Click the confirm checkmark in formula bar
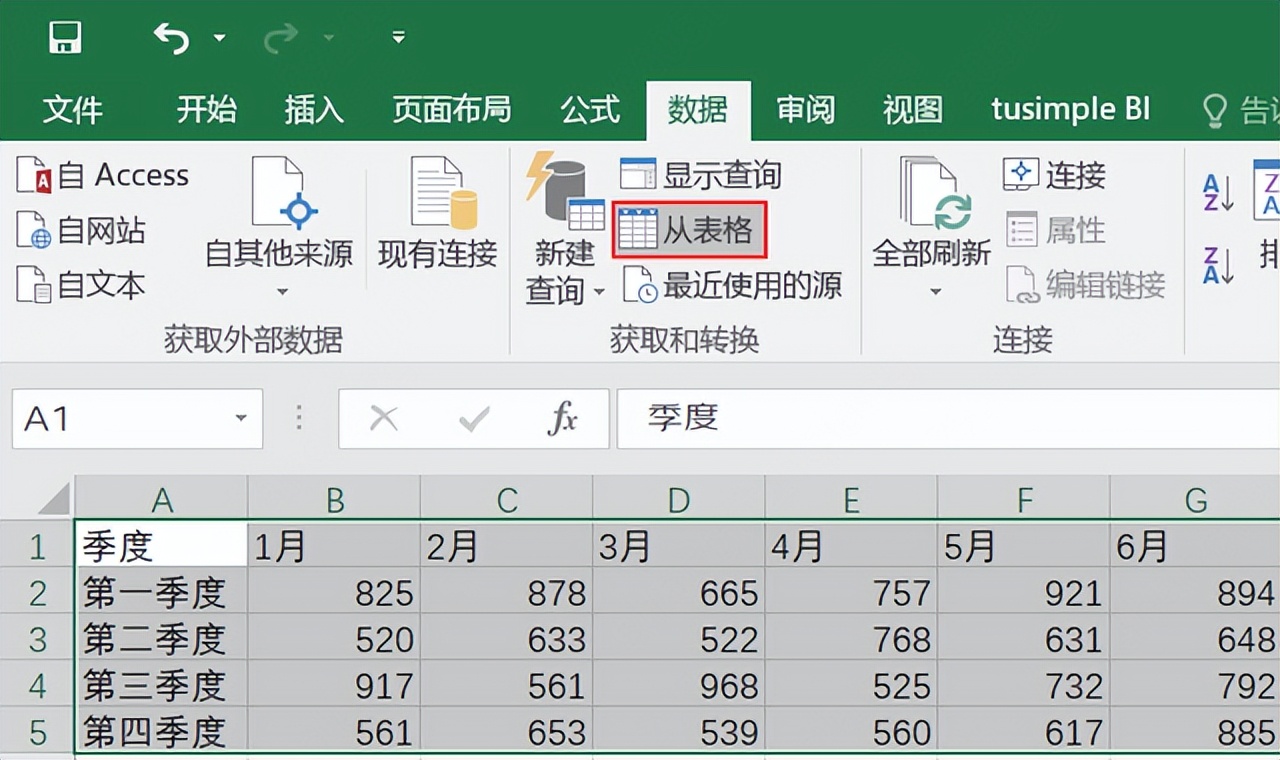The height and width of the screenshot is (760, 1280). [x=474, y=418]
